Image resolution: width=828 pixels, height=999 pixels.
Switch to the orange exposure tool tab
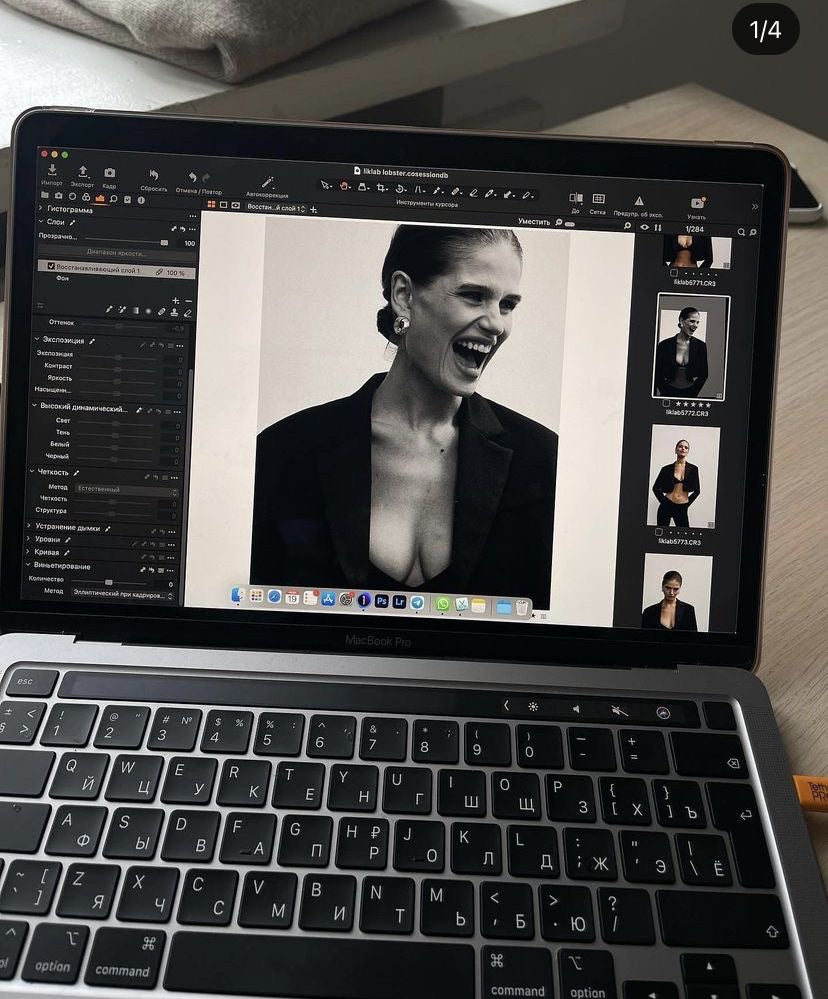99,198
